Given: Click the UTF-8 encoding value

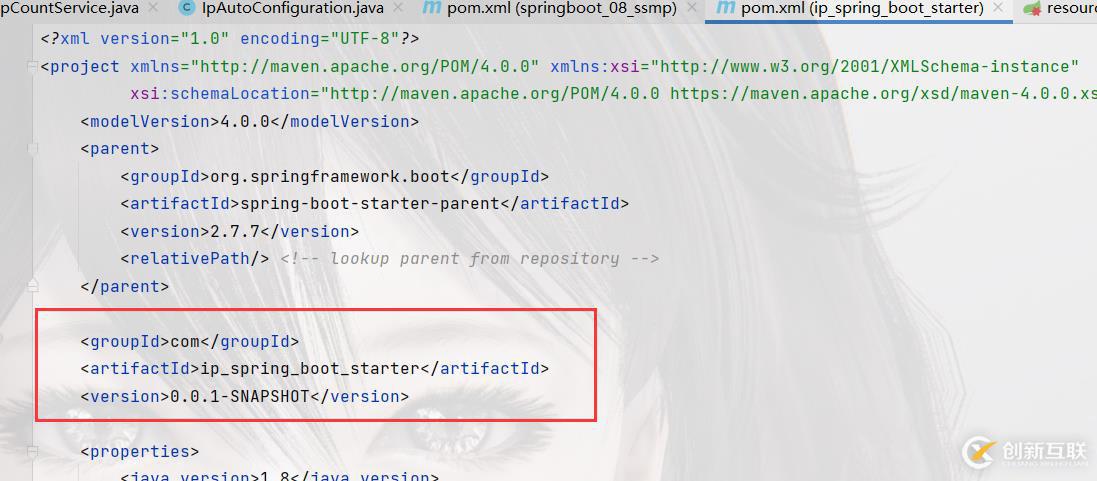Looking at the screenshot, I should coord(360,39).
